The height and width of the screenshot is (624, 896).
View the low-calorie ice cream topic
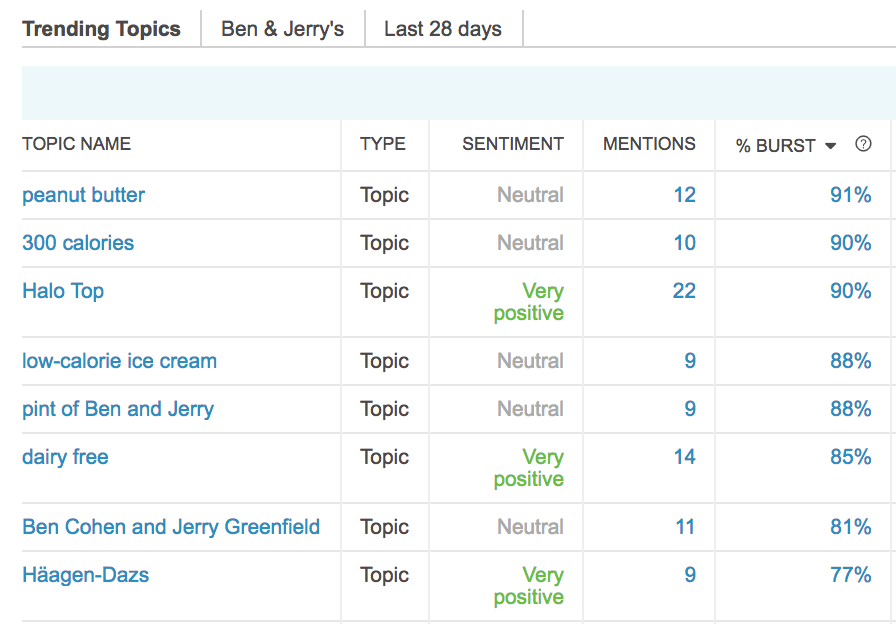119,361
